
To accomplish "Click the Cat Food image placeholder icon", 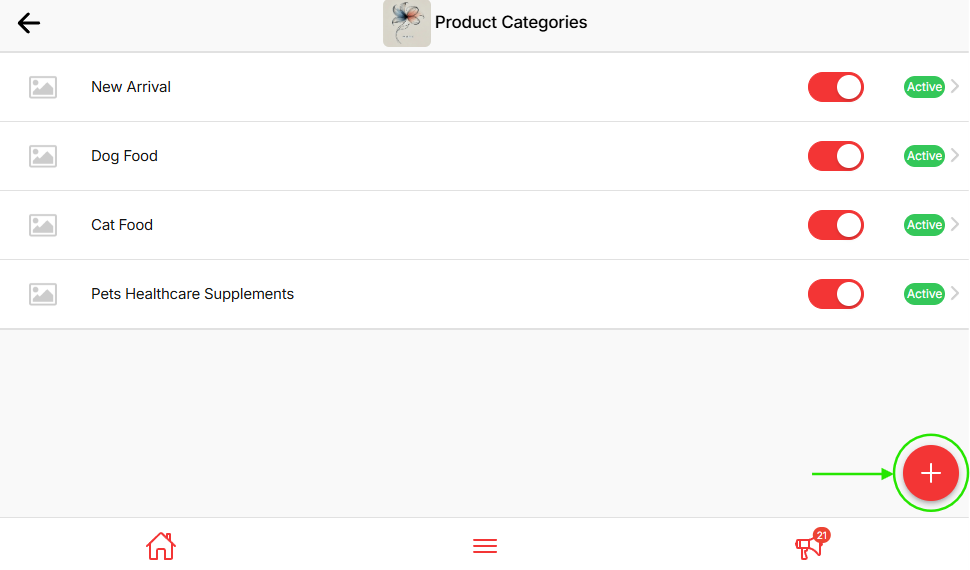I will [x=43, y=225].
